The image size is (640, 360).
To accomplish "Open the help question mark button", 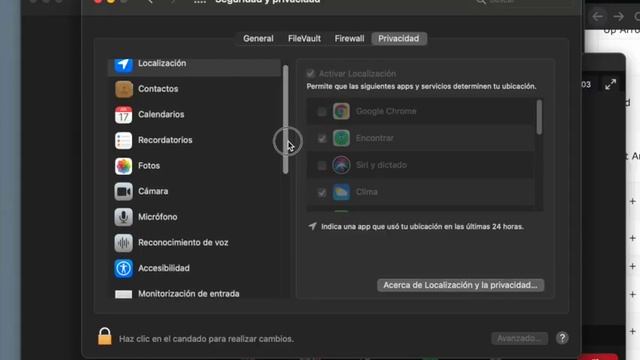I will (562, 338).
